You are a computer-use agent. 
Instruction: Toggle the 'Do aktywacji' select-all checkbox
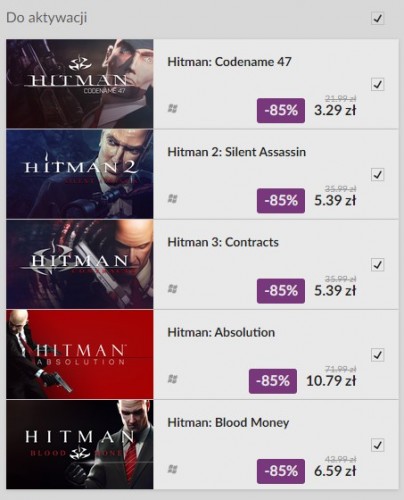coord(377,18)
